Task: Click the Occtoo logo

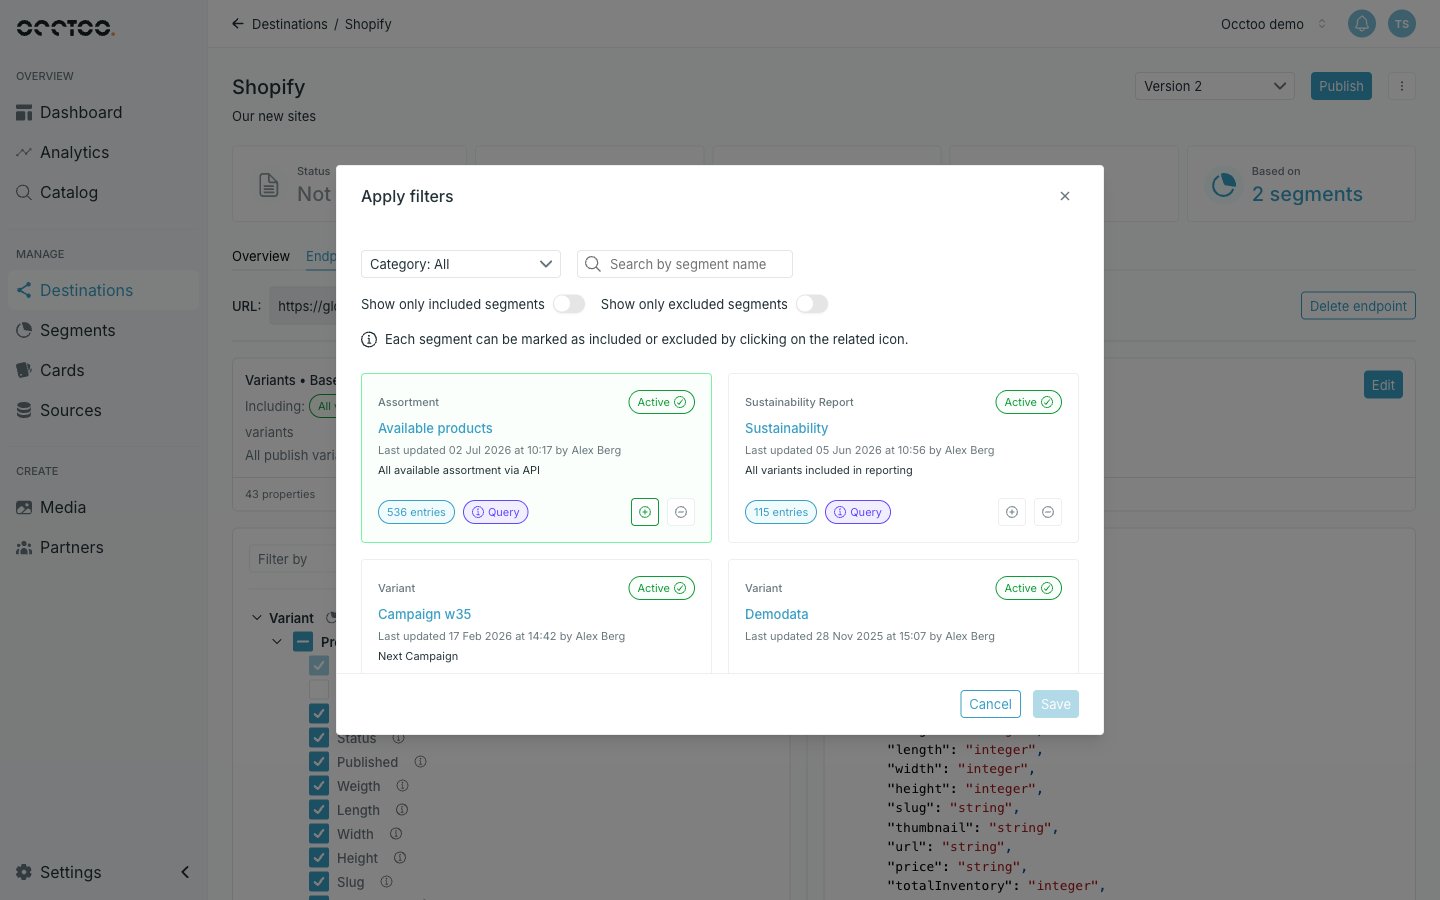Action: click(65, 28)
